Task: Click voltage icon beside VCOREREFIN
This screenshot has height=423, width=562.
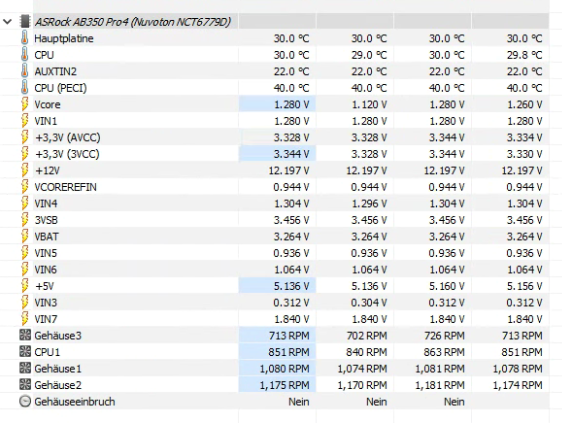Action: tap(24, 186)
